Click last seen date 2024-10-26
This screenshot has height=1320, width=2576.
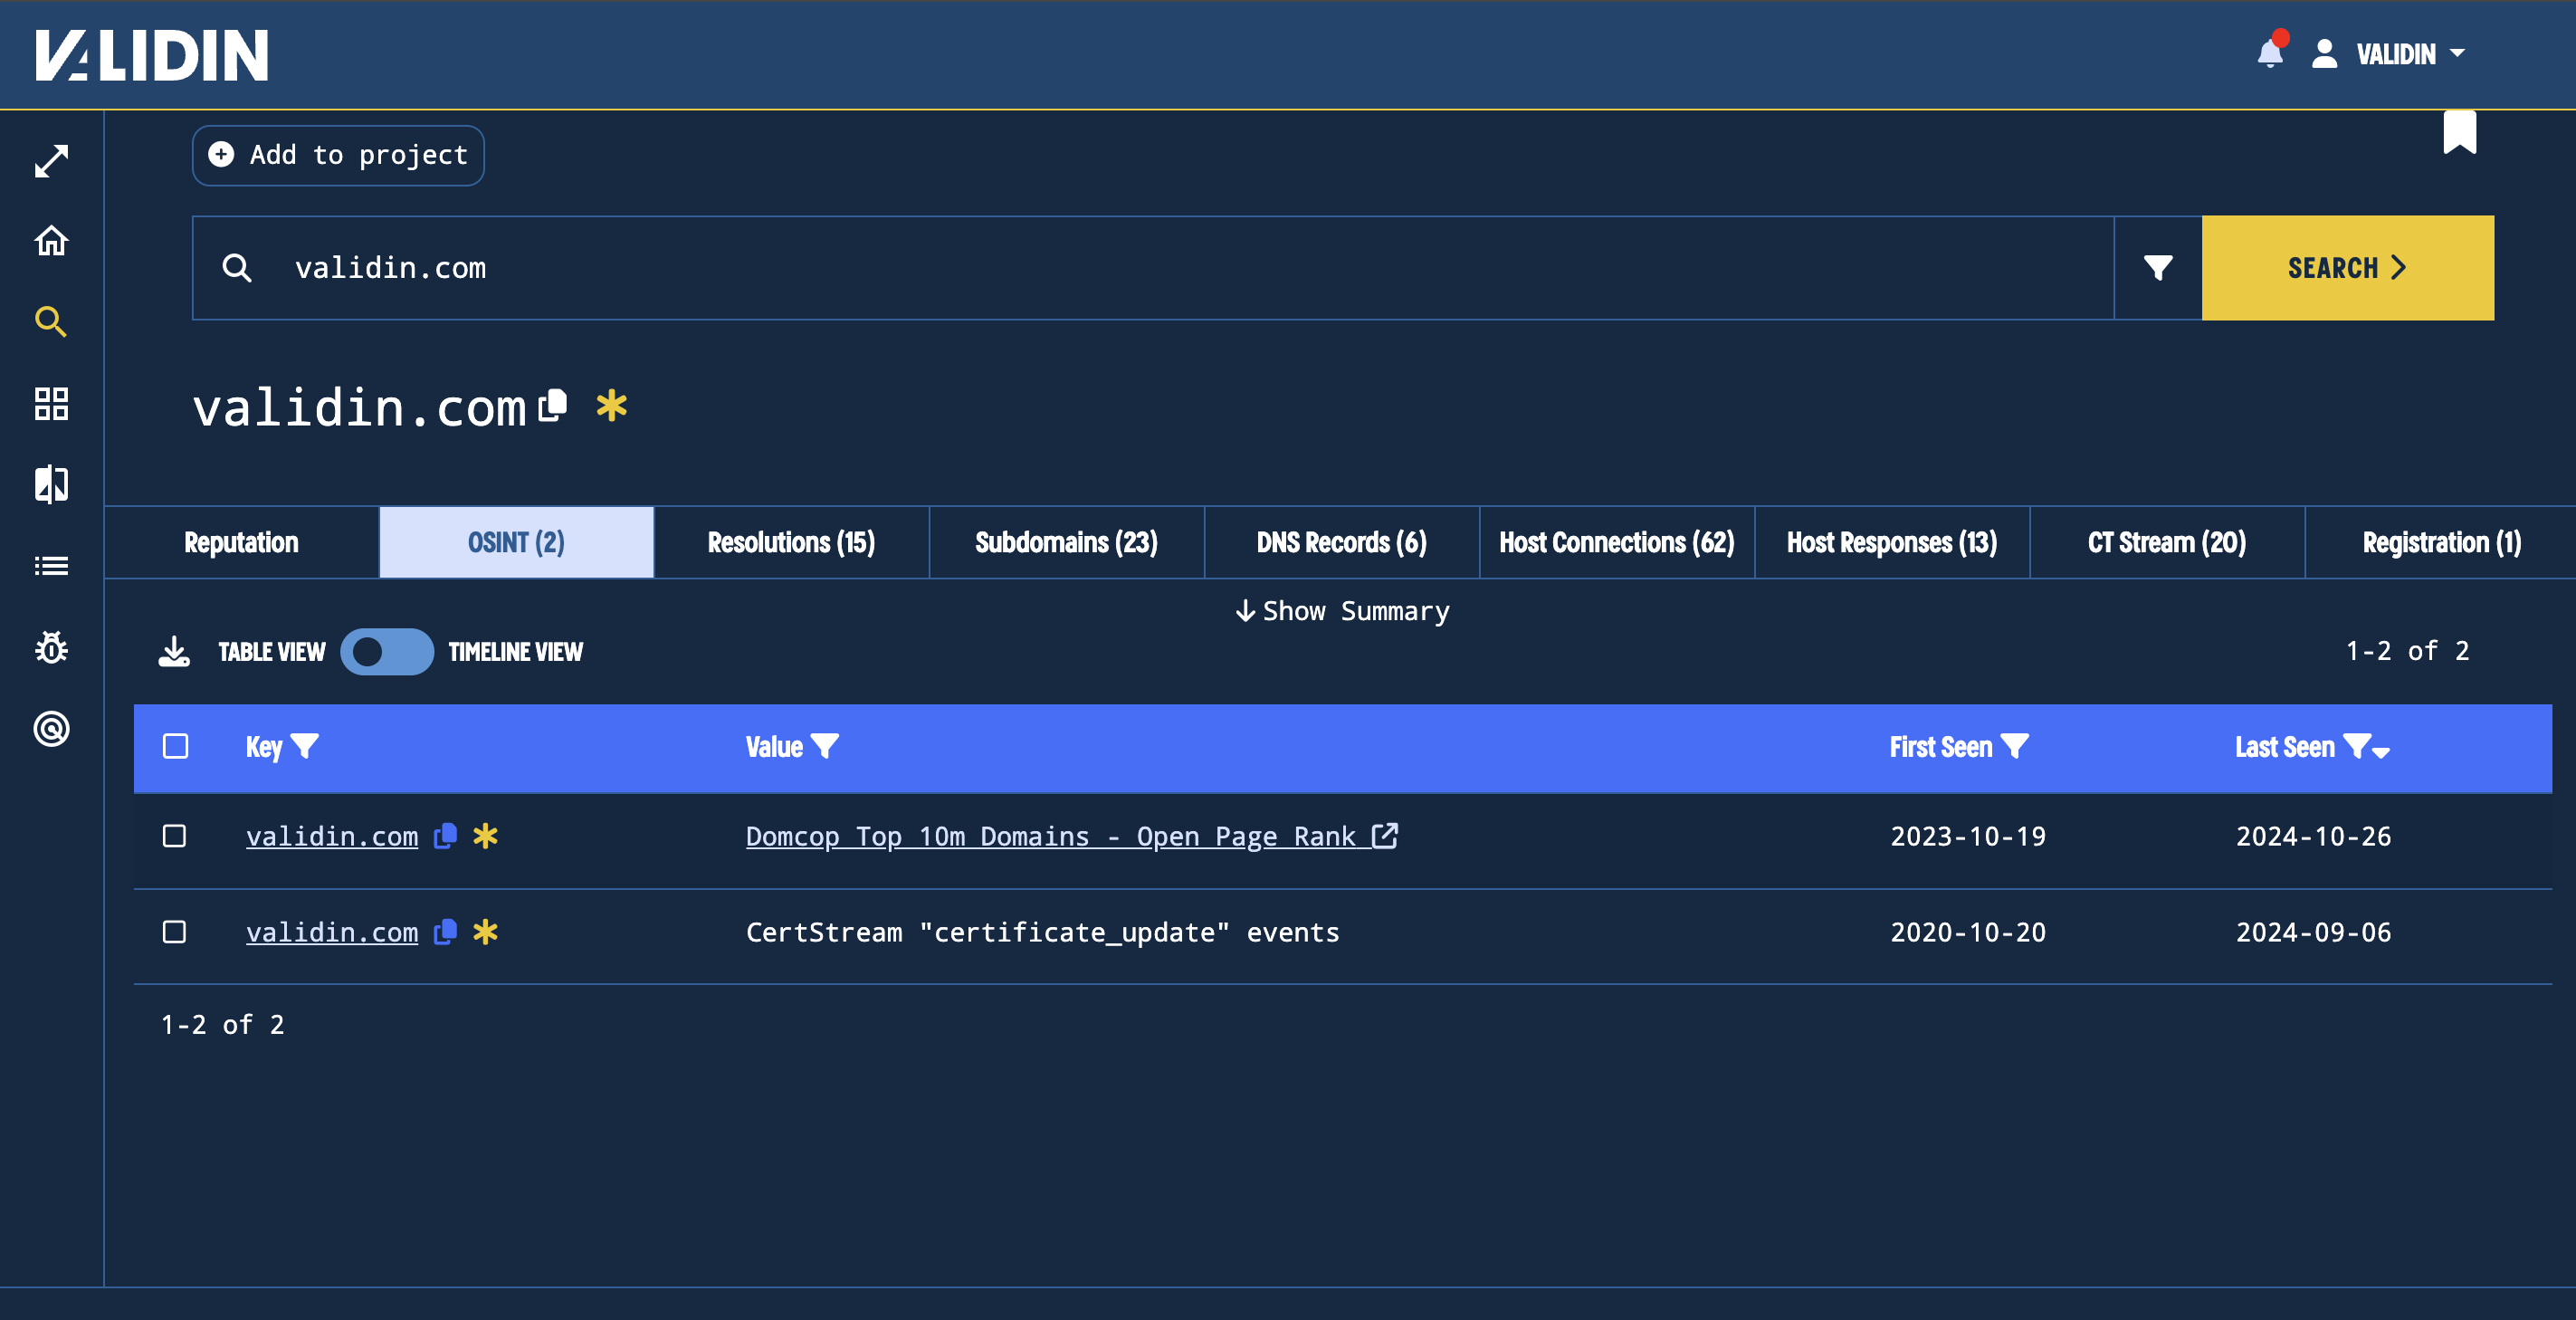(x=2313, y=836)
